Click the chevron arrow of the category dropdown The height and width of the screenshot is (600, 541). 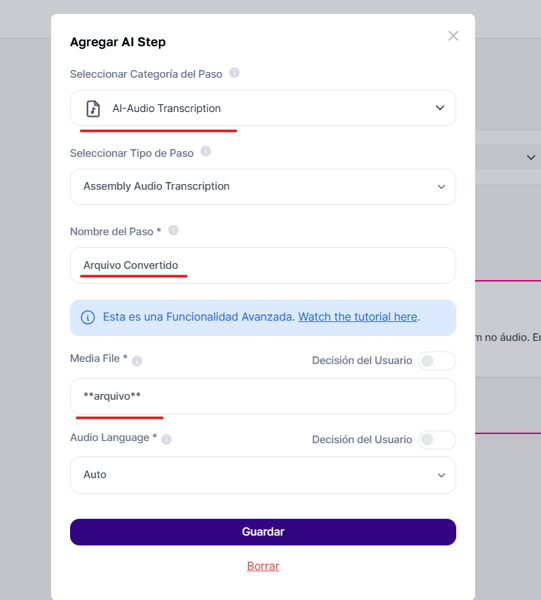[x=440, y=108]
